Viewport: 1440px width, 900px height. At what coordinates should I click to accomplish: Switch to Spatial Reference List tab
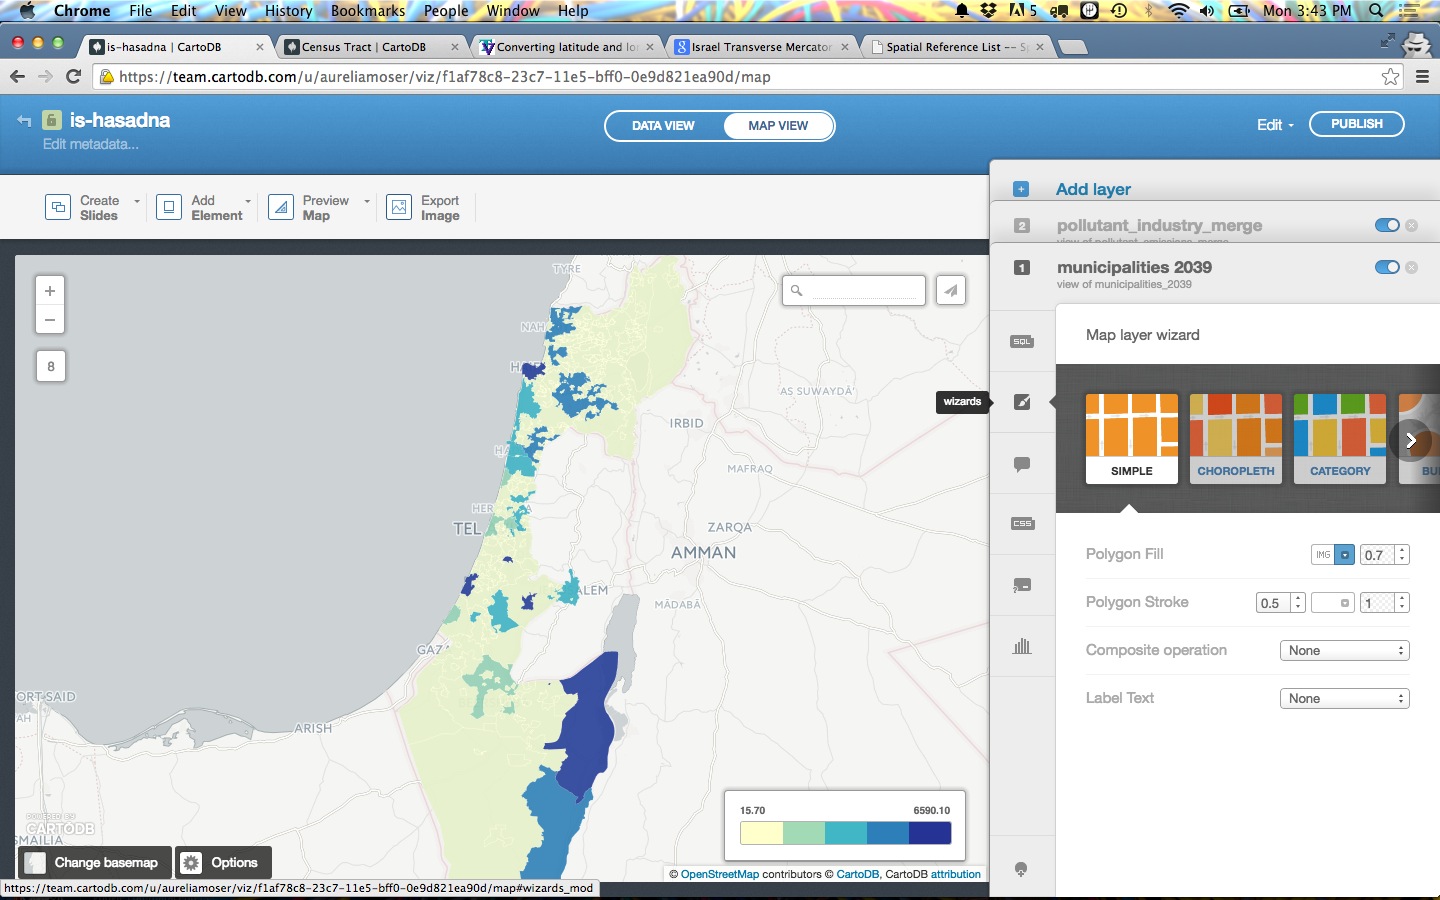pyautogui.click(x=957, y=47)
